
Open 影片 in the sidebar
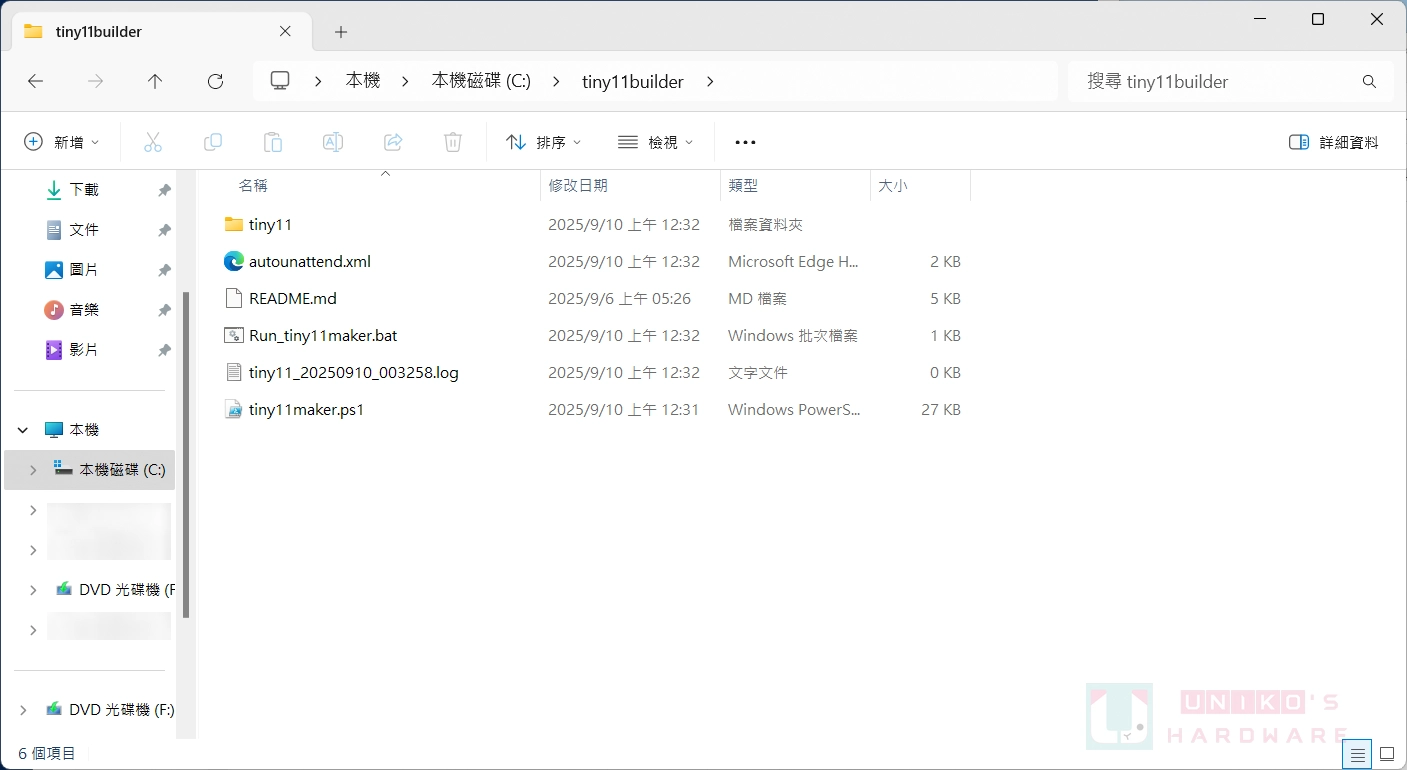84,349
